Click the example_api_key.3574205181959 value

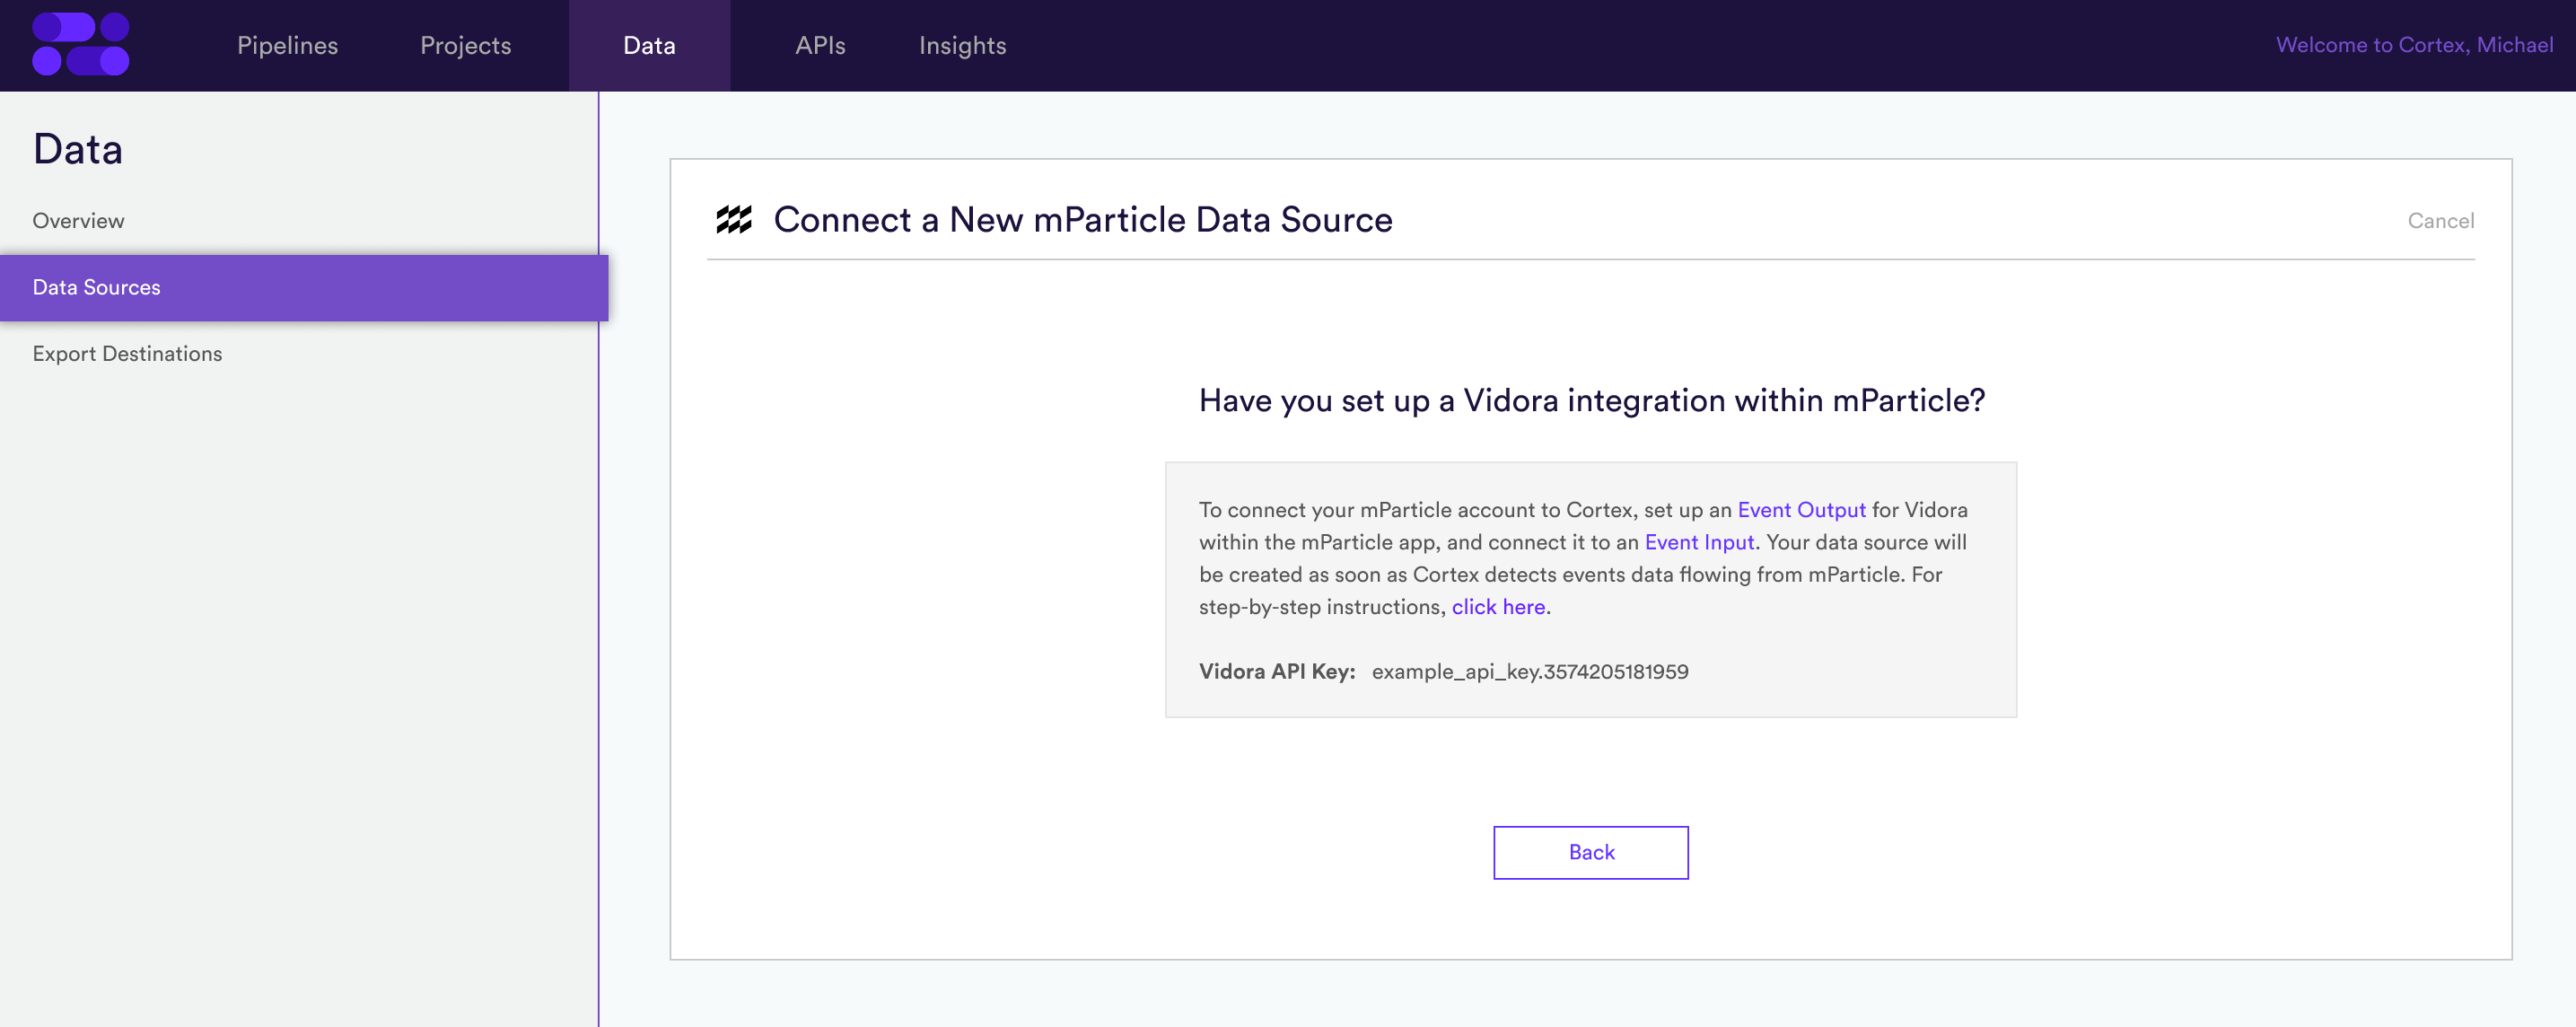[x=1529, y=672]
